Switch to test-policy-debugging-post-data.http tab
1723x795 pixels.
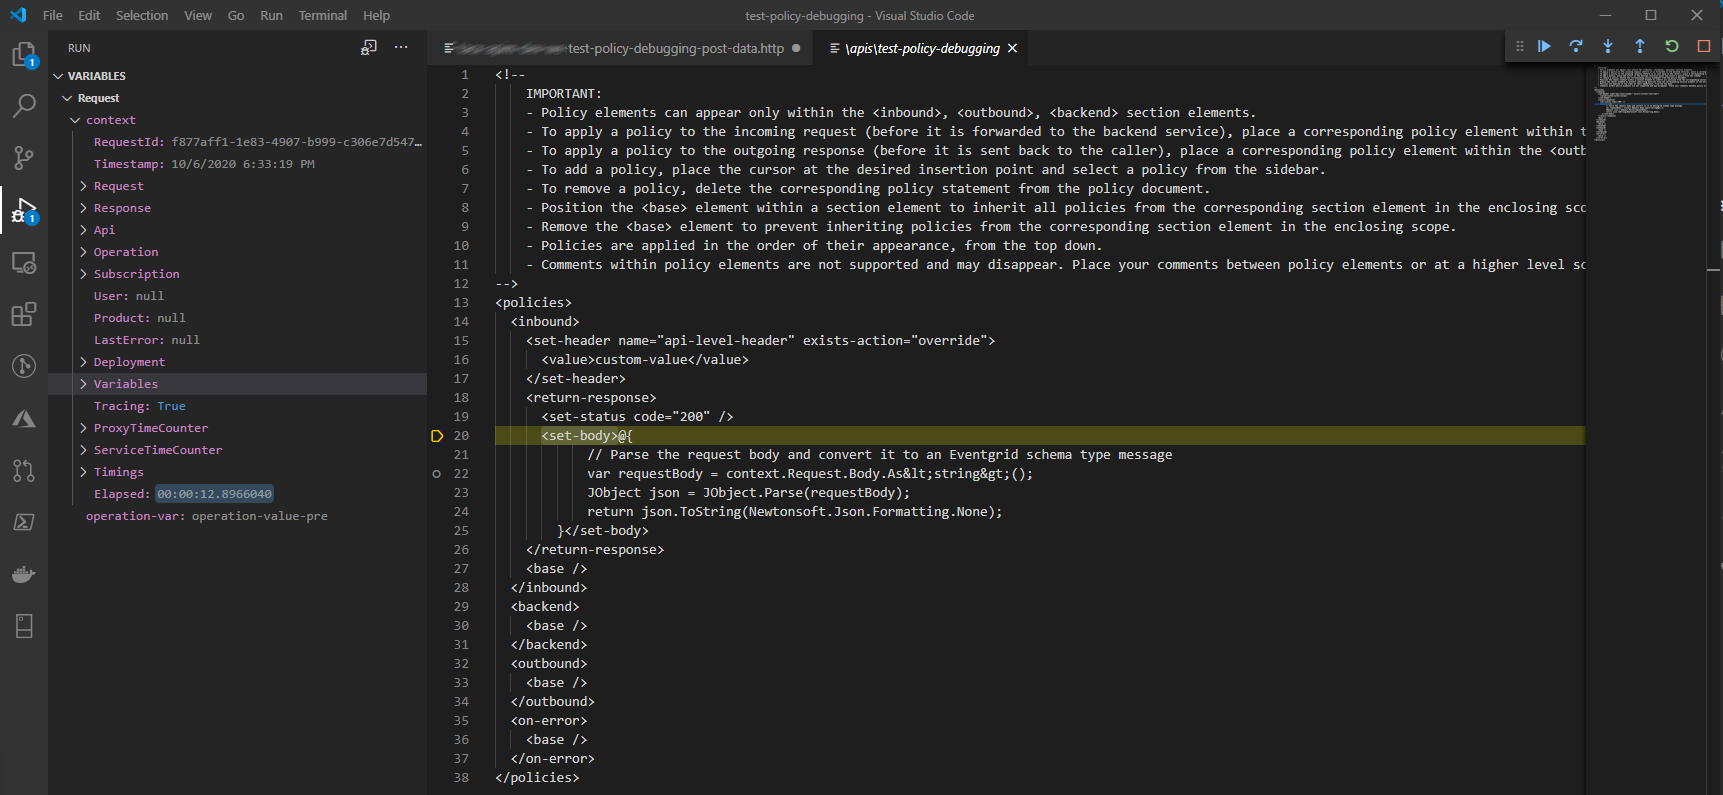tap(675, 48)
